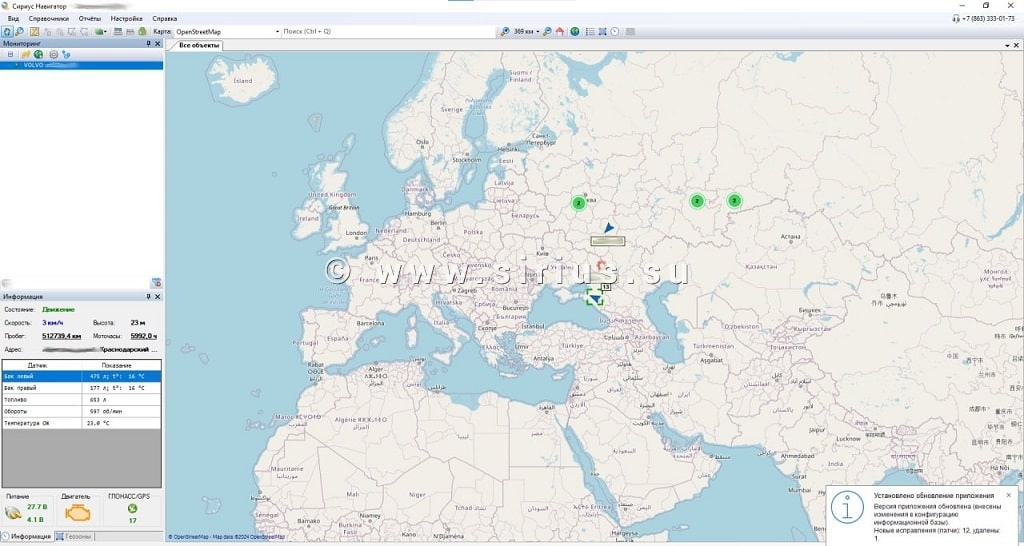Switch to the Геозоны tab
This screenshot has height=546, width=1024.
point(78,537)
